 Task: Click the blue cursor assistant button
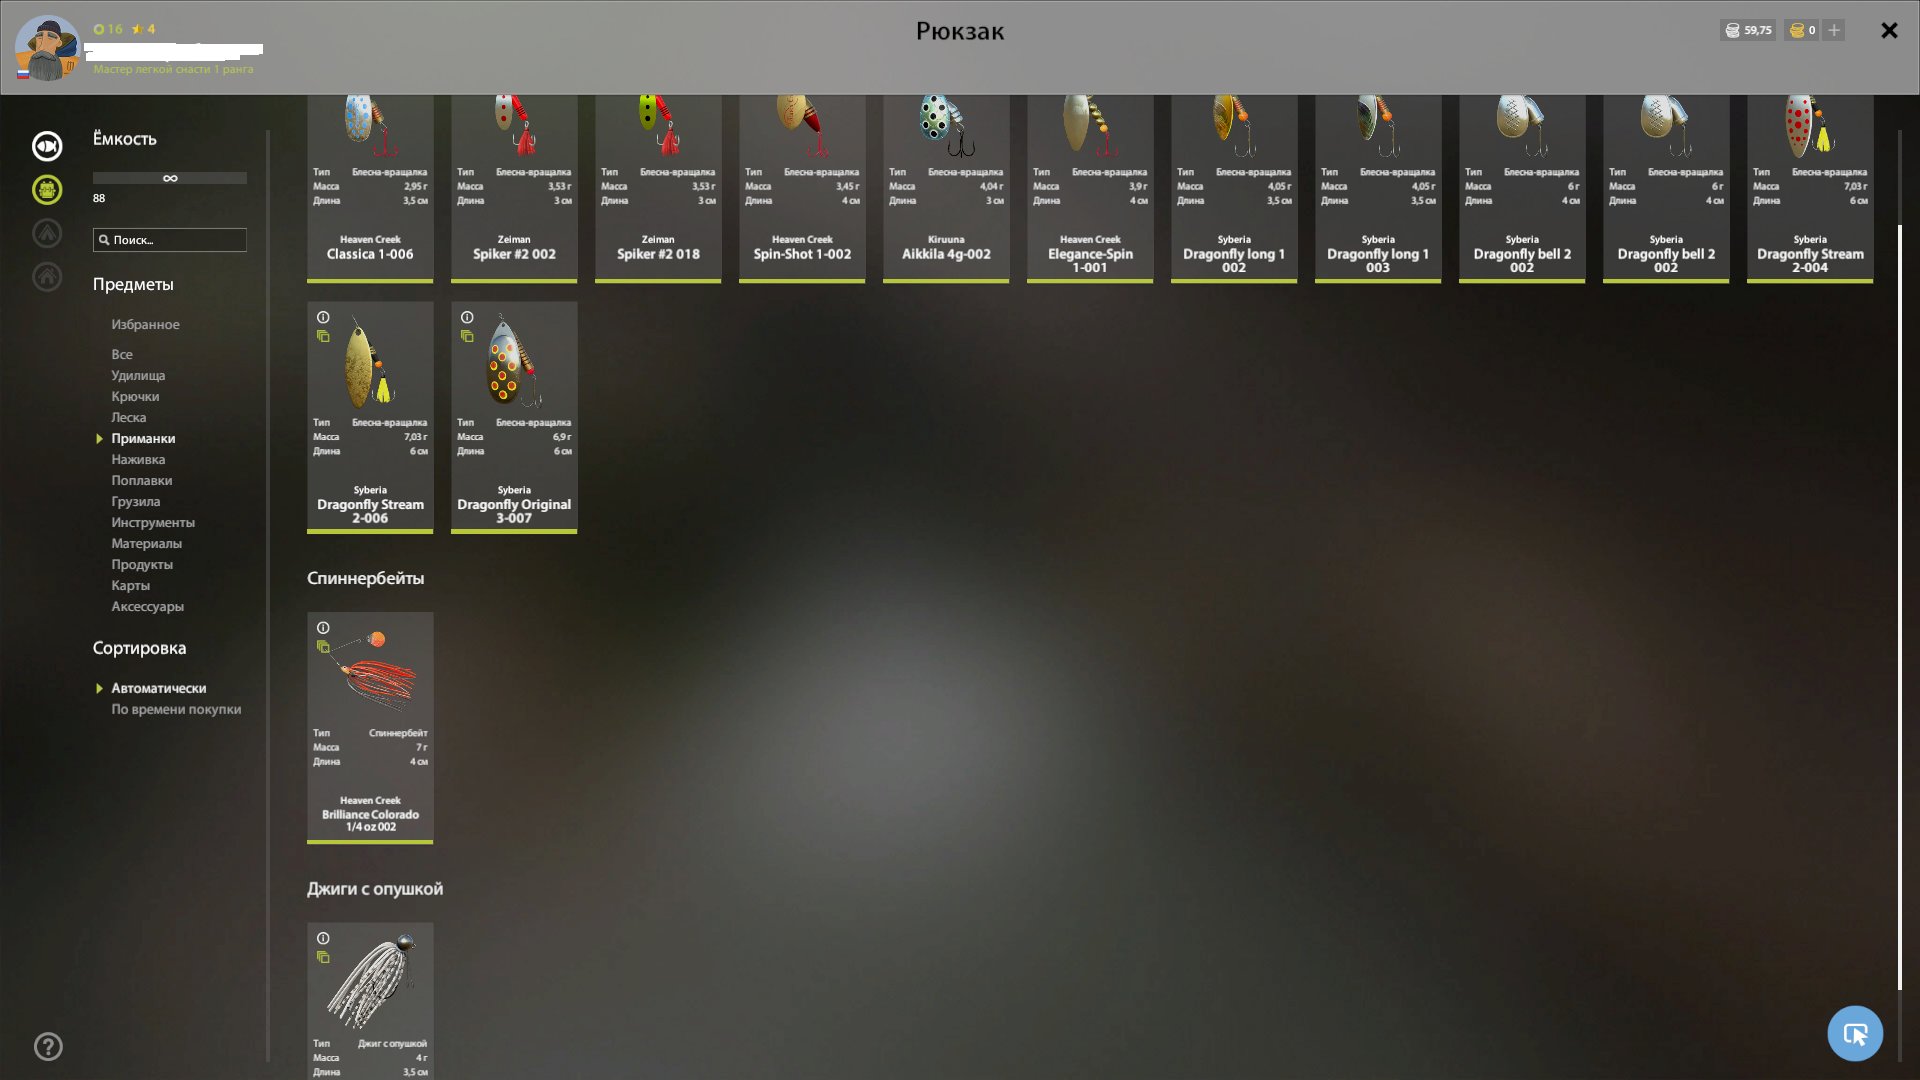tap(1854, 1033)
